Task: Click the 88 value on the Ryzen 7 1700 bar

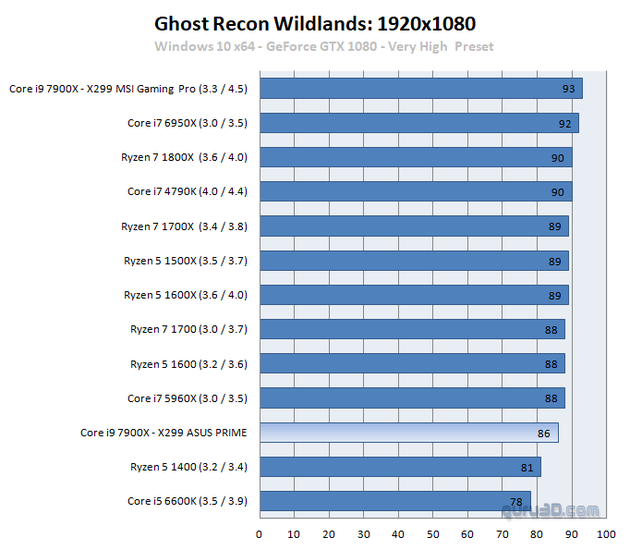Action: [x=551, y=330]
